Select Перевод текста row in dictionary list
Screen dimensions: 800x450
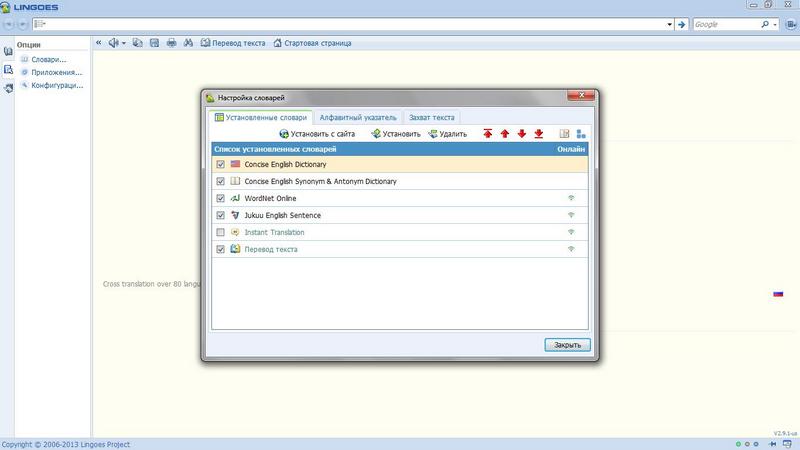[271, 249]
